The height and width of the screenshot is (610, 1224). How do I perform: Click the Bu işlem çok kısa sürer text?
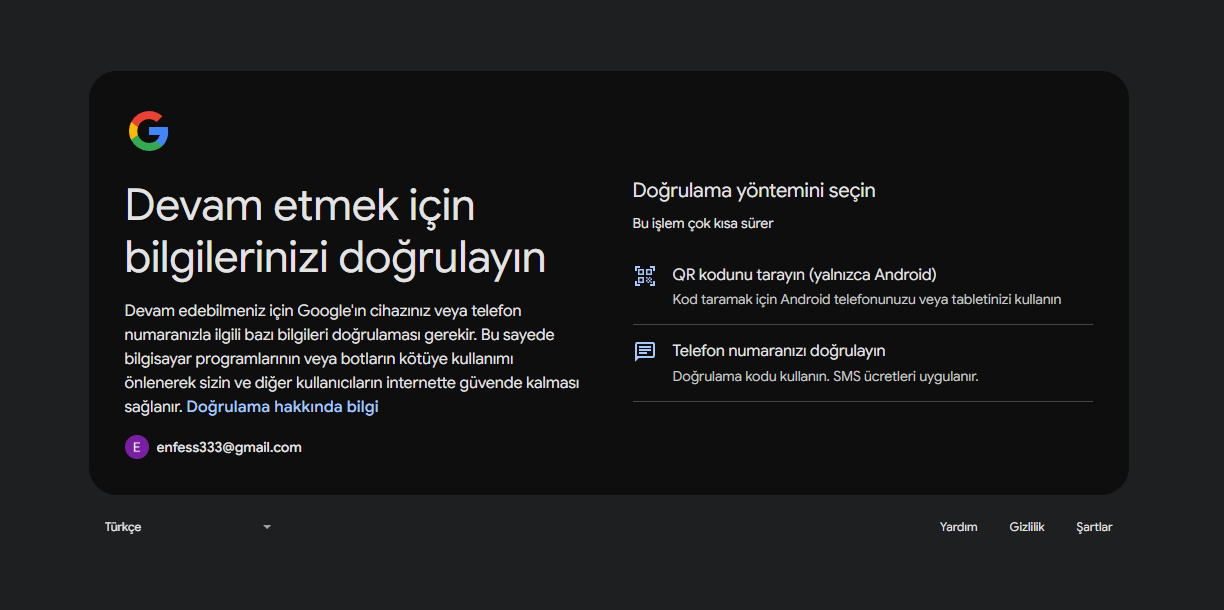point(703,223)
